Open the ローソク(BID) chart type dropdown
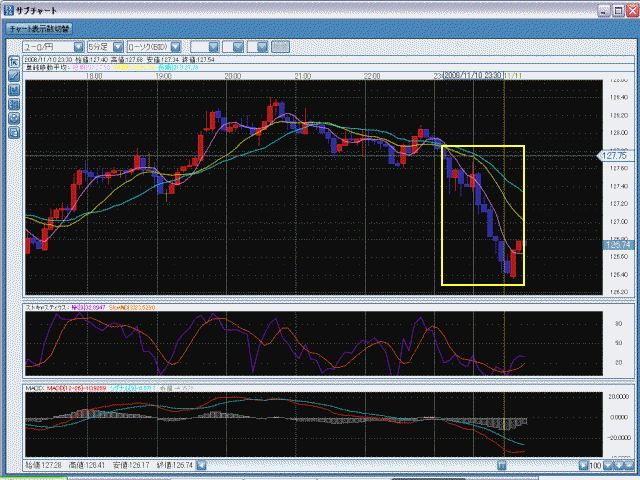This screenshot has width=640, height=480. click(152, 47)
